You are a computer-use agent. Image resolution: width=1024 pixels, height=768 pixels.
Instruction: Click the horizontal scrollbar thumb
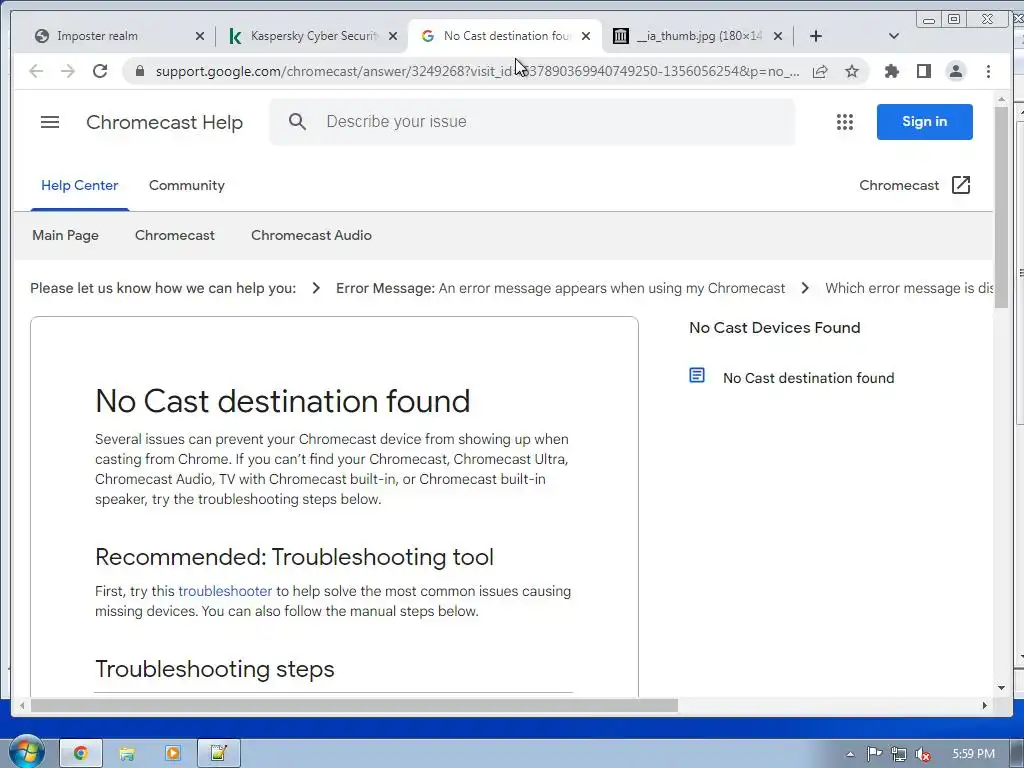(354, 705)
